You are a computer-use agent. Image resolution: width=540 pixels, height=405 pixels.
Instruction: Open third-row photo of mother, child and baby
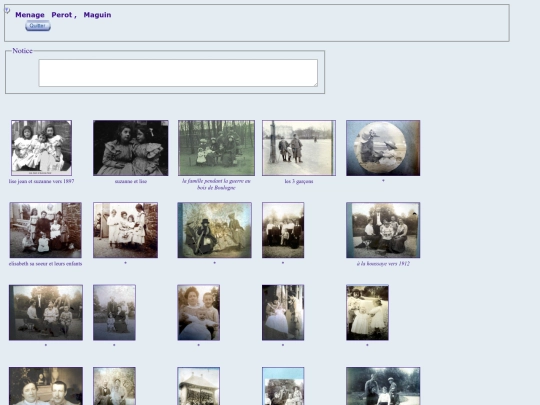tap(198, 312)
